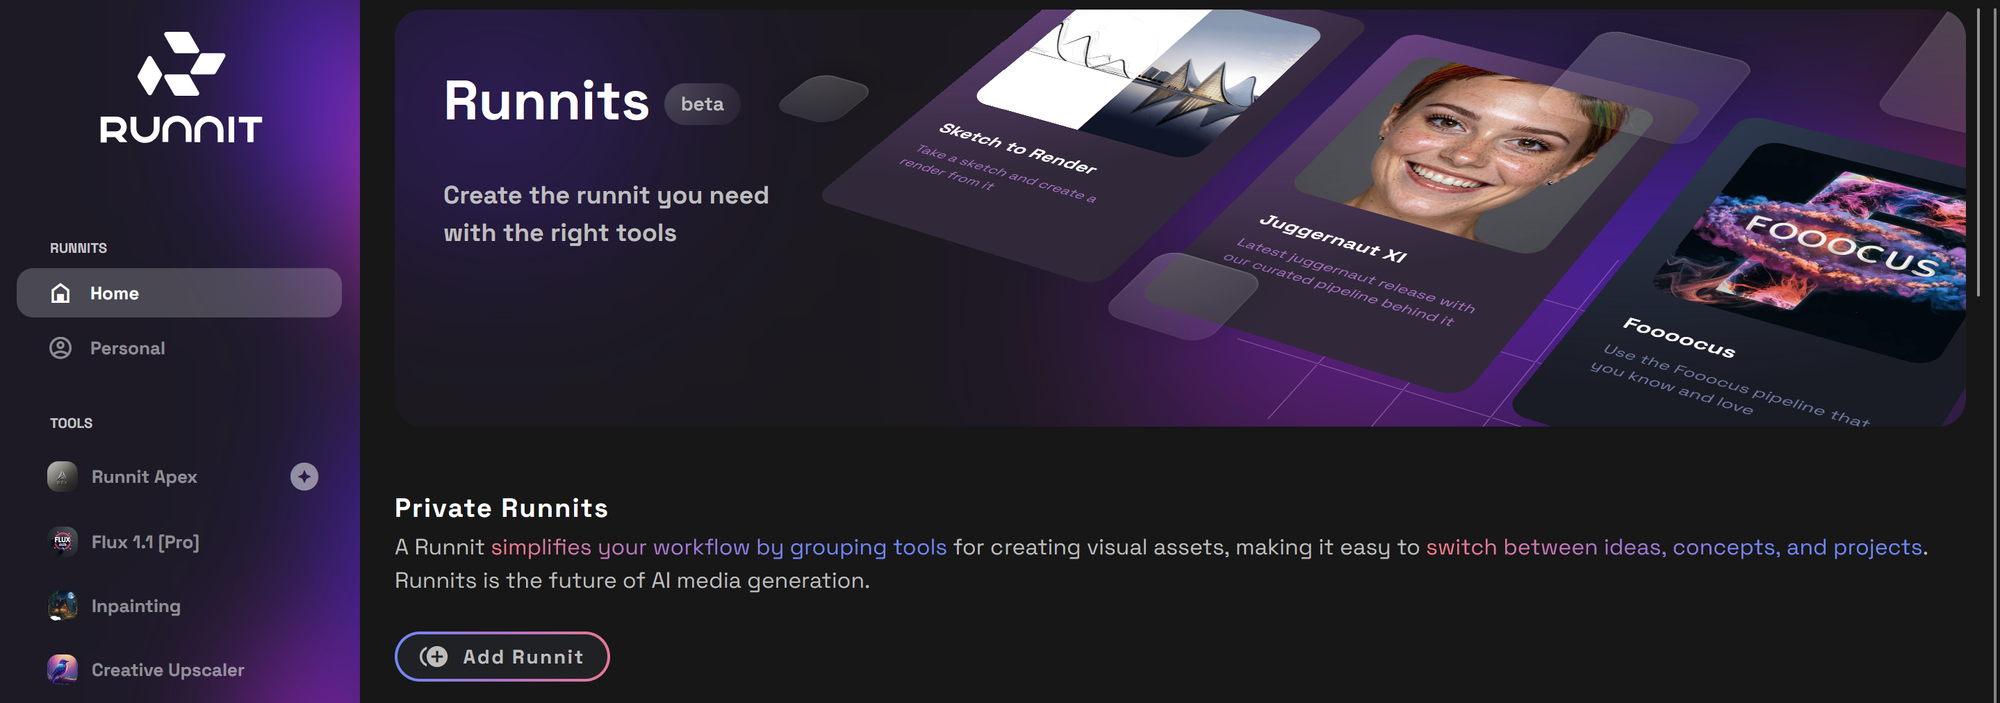Click the Home house icon

point(61,293)
